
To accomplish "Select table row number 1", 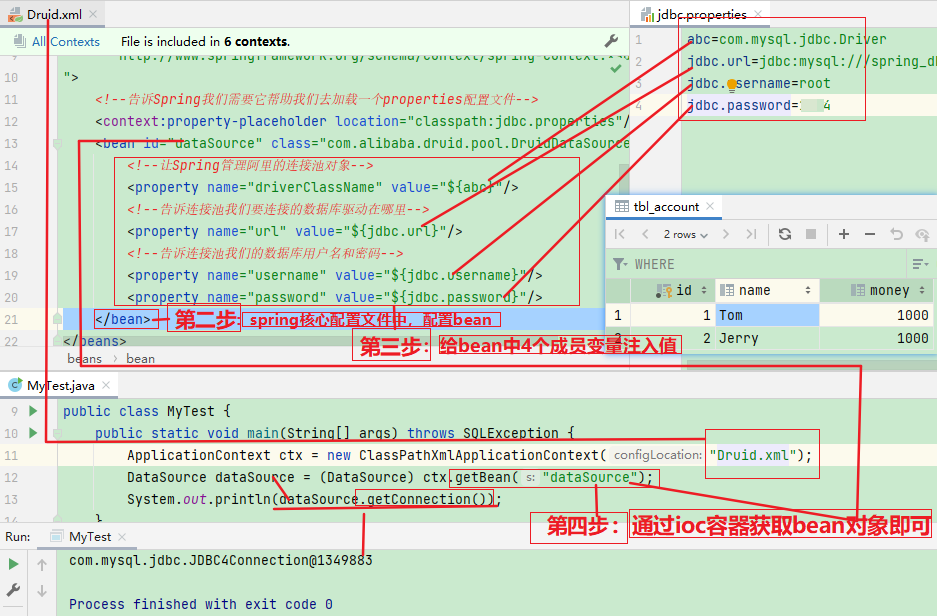I will pyautogui.click(x=618, y=315).
